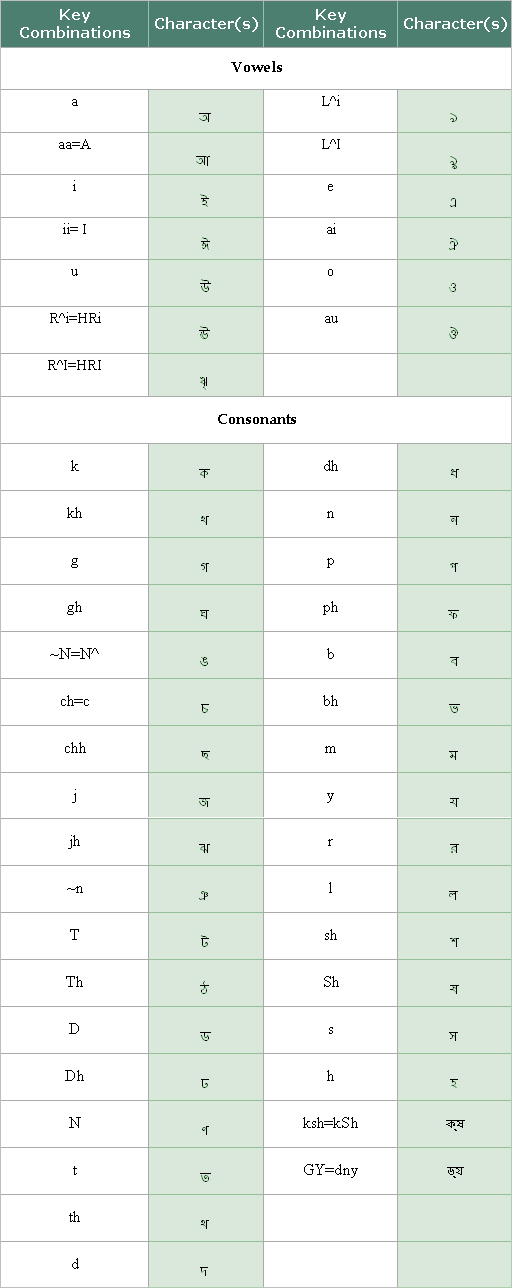Select the 'au' vowel key cell

(331, 330)
